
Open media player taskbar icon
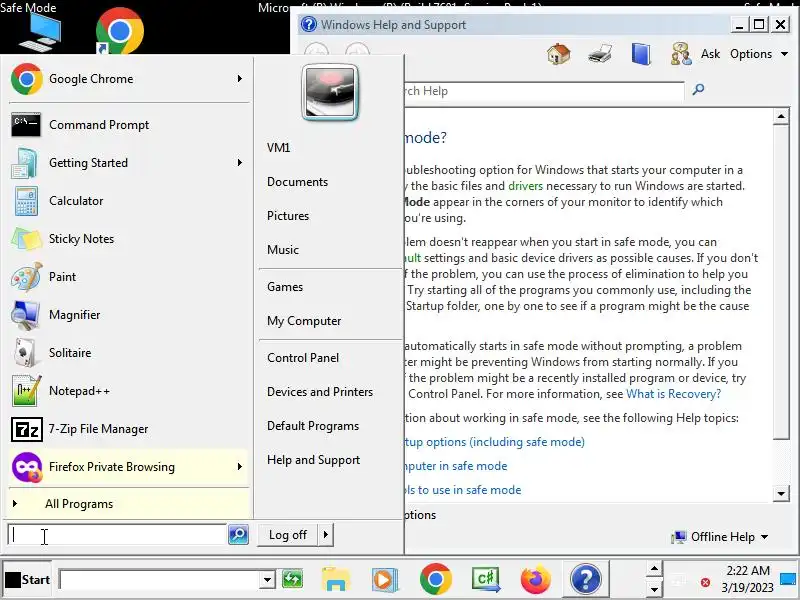coord(385,580)
